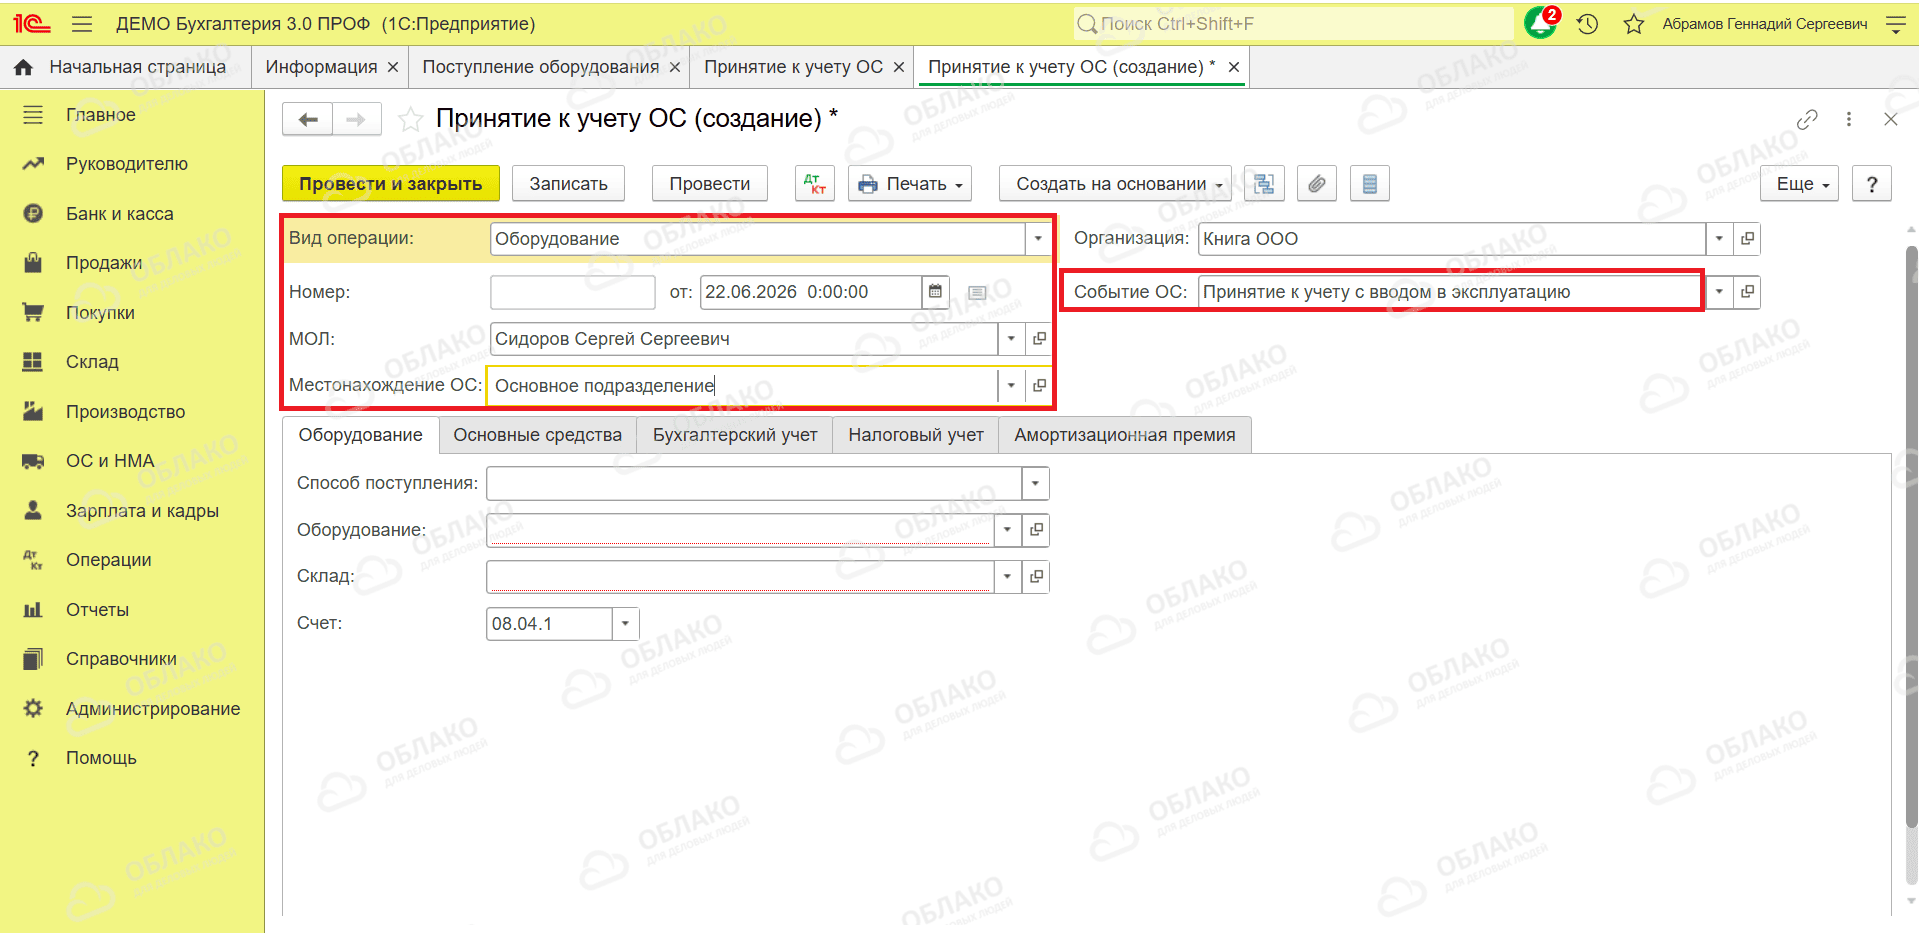The width and height of the screenshot is (1919, 933).
Task: Close the Принятие к учету ОС tab
Action: 899,67
